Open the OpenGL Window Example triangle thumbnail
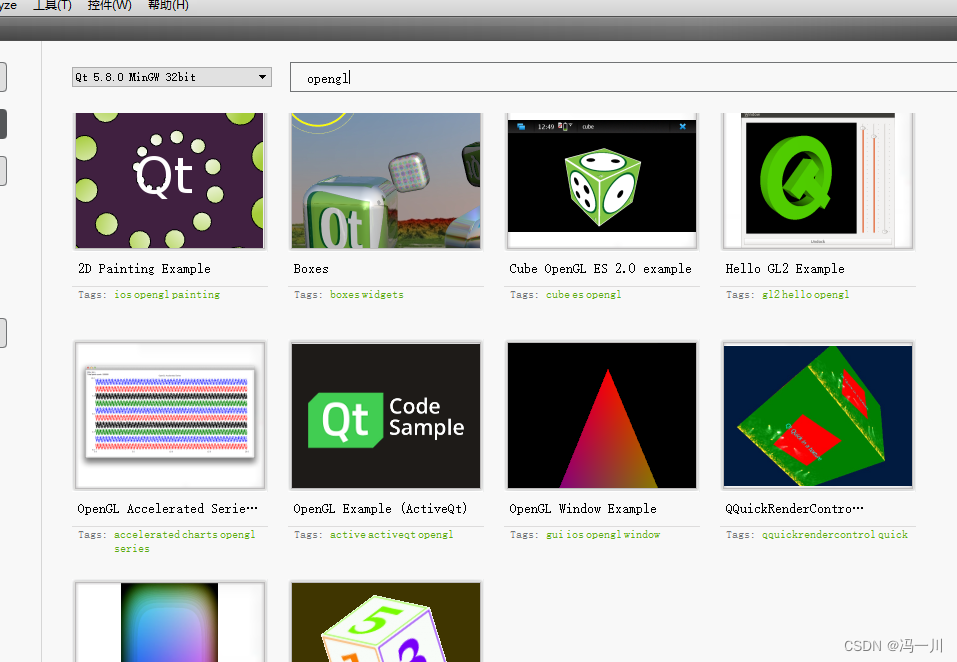957x662 pixels. click(x=602, y=416)
